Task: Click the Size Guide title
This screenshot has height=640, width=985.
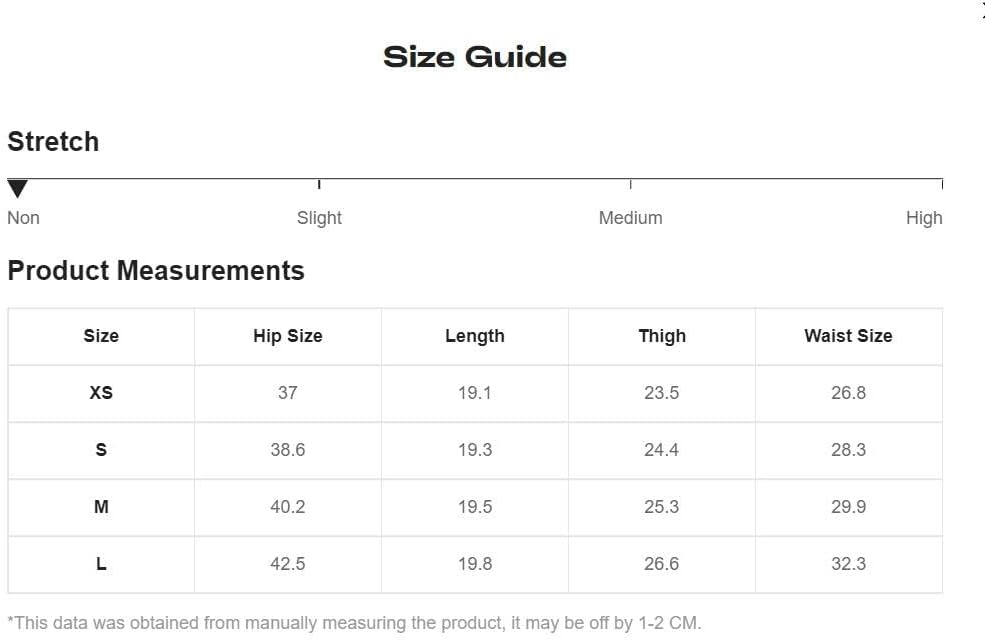Action: pyautogui.click(x=475, y=57)
